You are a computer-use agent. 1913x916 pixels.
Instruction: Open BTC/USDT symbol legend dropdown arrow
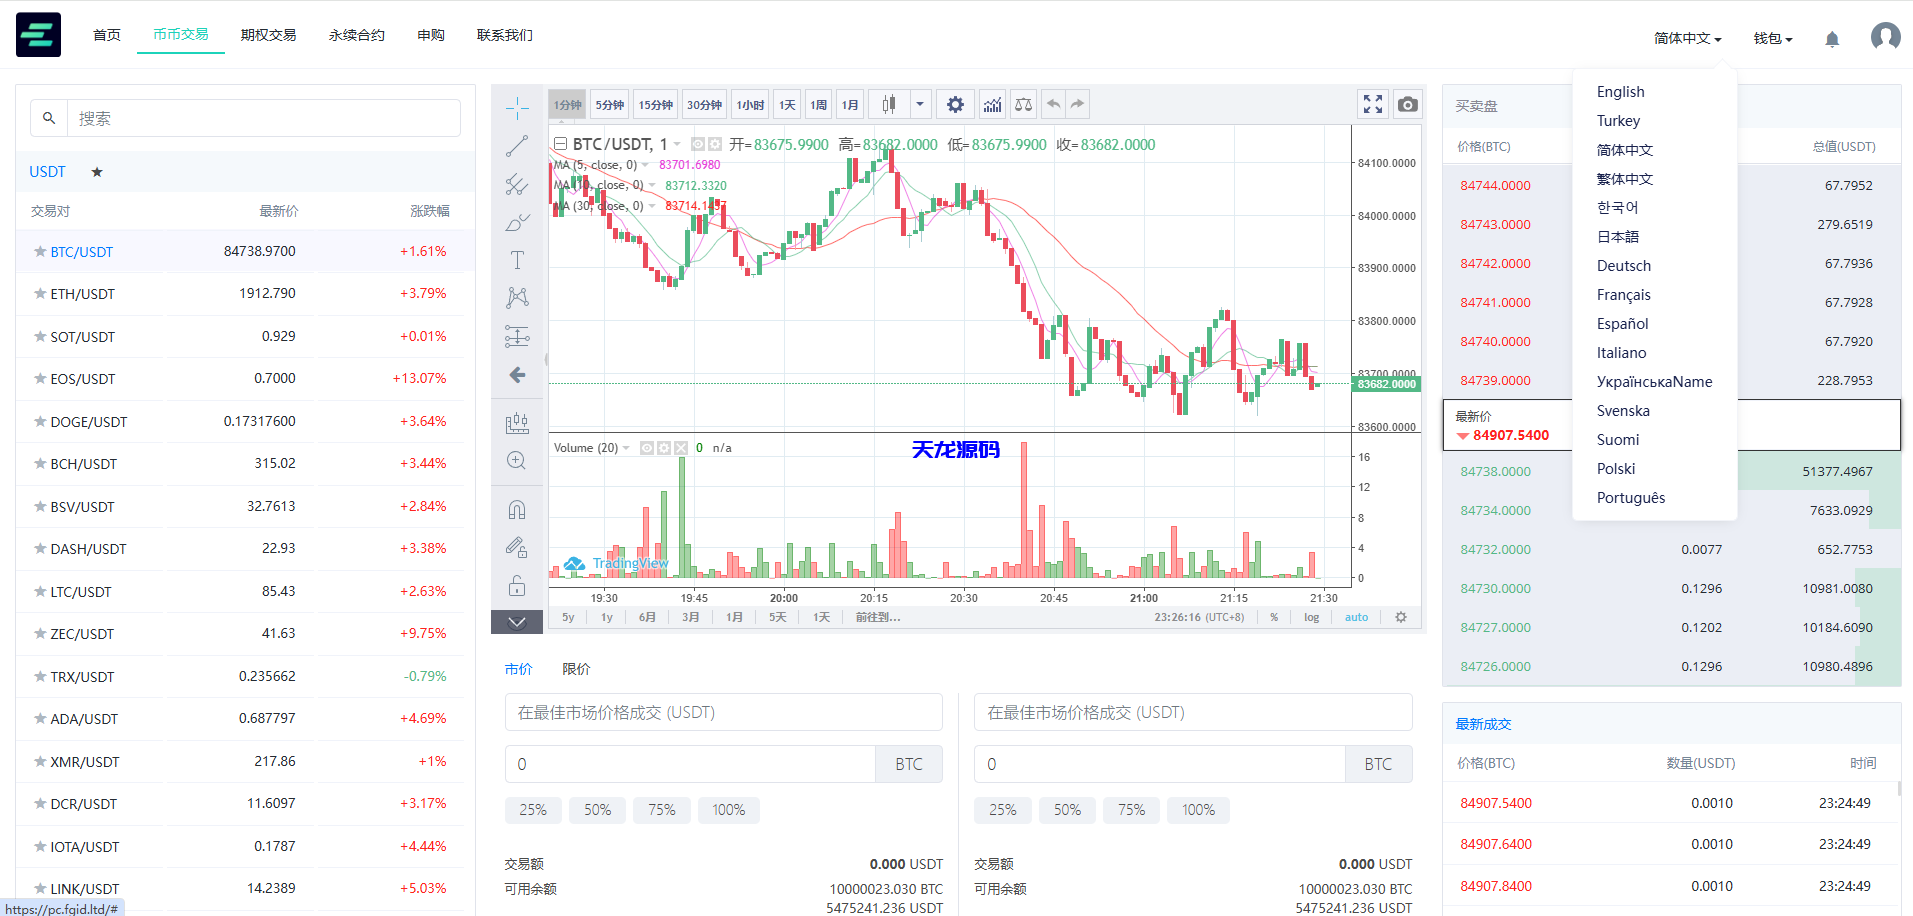[x=677, y=144]
